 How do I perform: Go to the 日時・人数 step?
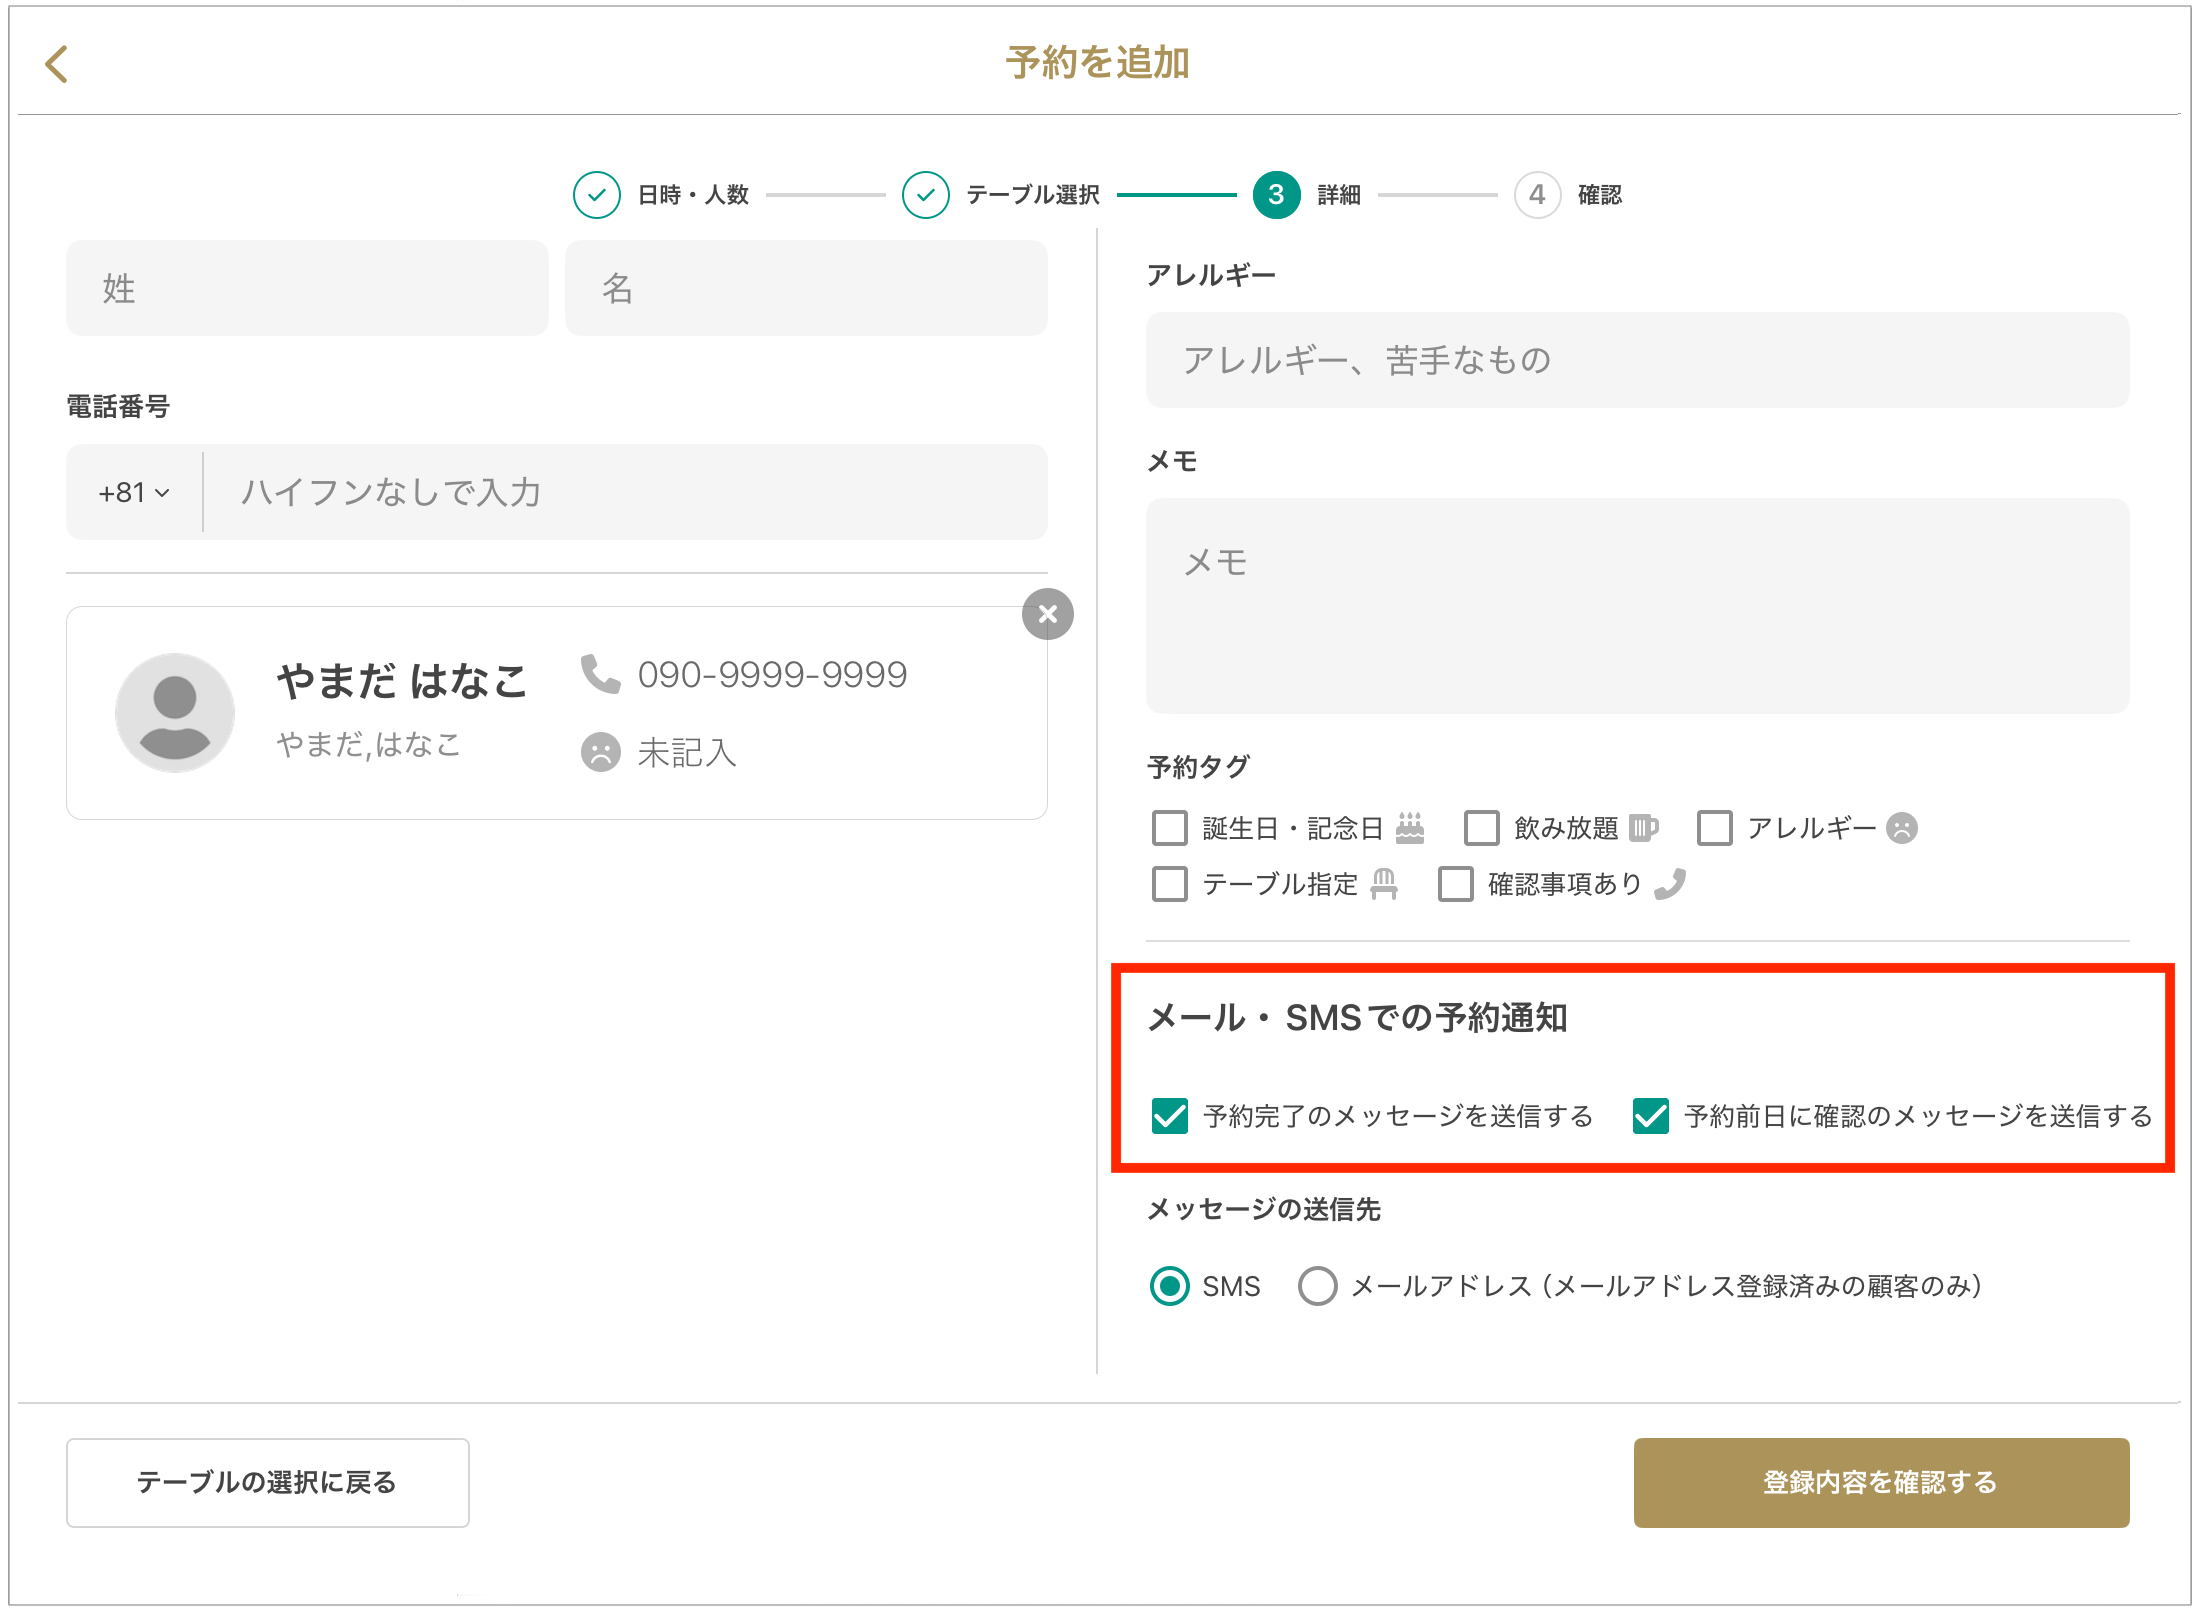597,195
